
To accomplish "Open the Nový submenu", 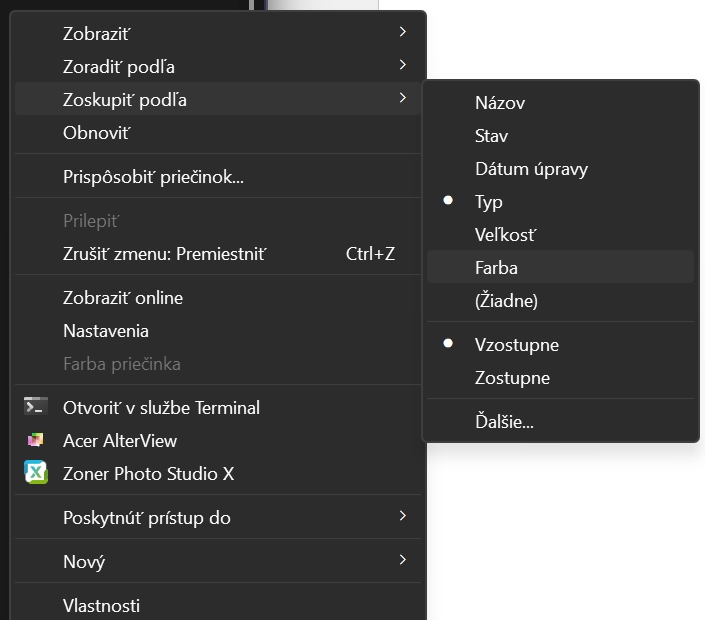I will point(402,560).
